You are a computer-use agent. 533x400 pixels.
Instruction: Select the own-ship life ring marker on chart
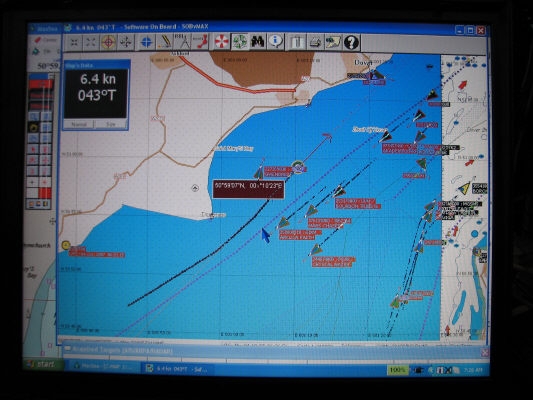(x=298, y=168)
